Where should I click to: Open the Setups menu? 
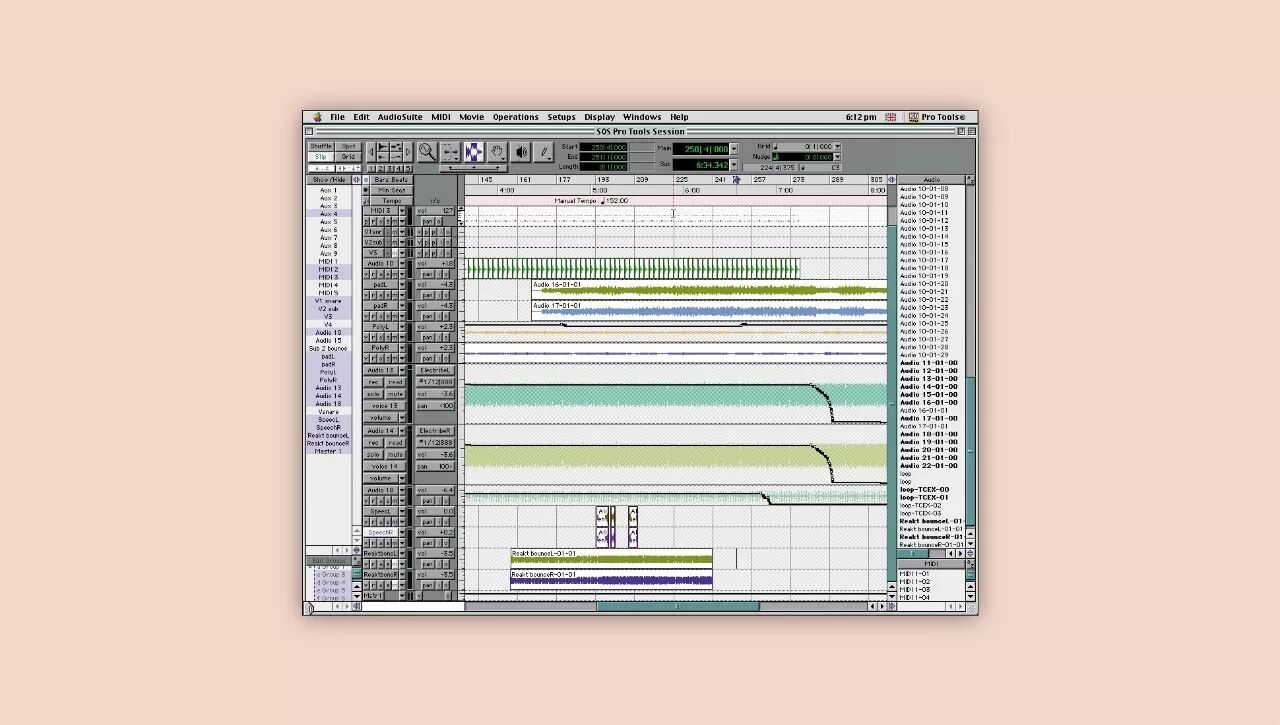561,117
